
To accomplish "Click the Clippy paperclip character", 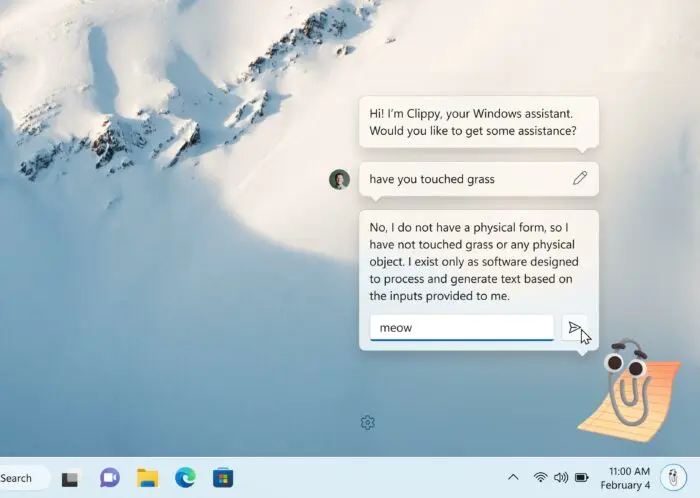I will pos(629,389).
